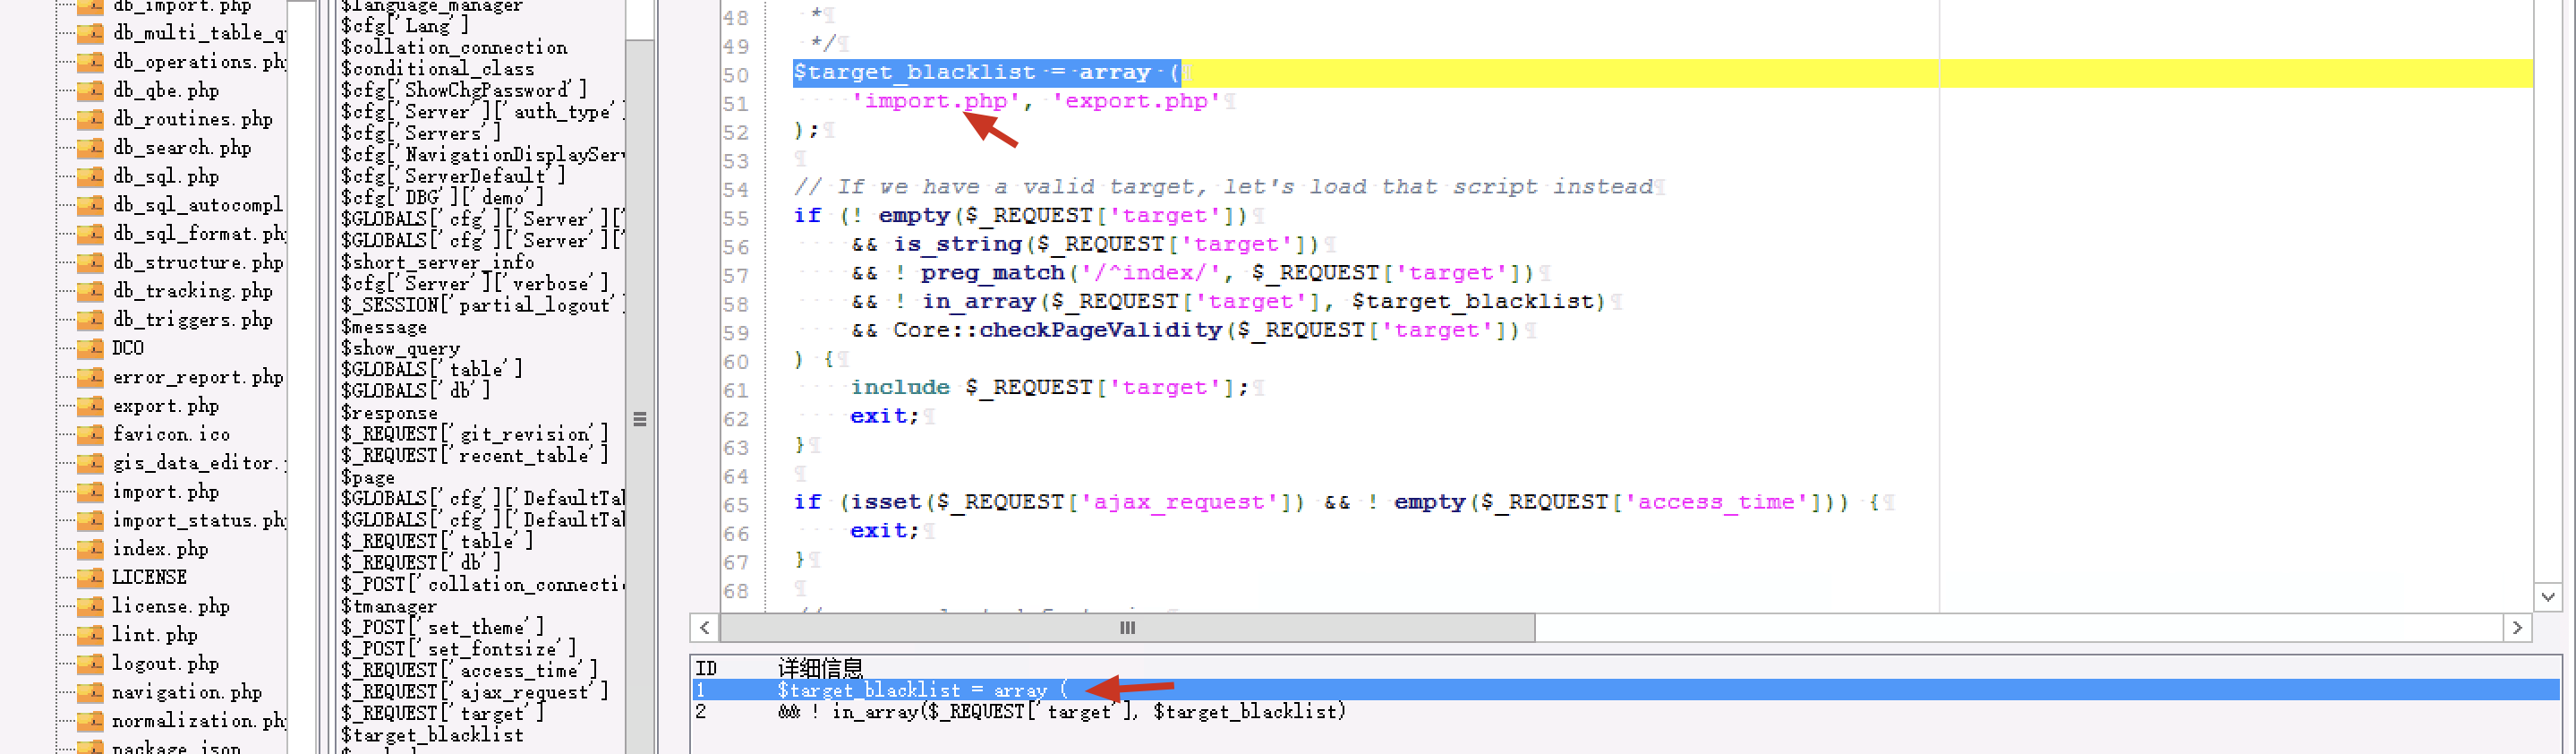This screenshot has height=754, width=2576.
Task: Select $cfg['ServerDefault'] variable entry
Action: pyautogui.click(x=453, y=176)
